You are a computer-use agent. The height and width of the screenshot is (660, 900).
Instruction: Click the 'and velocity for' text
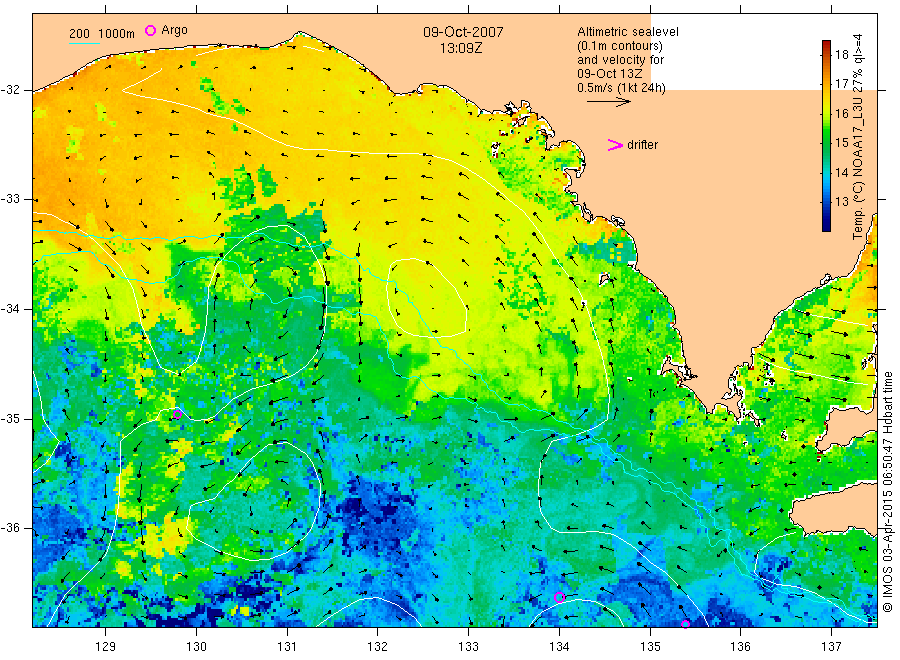point(620,60)
